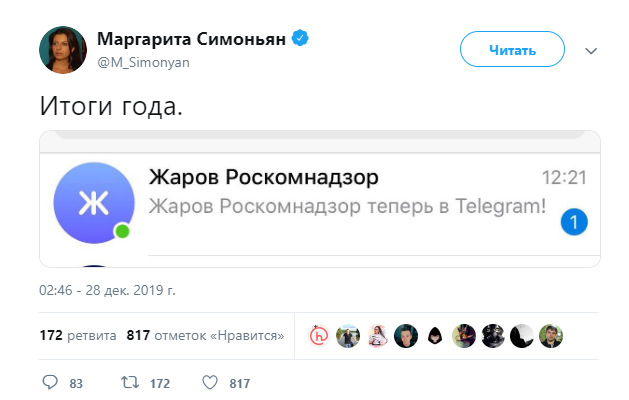
Task: Click the retweet arrows icon
Action: tap(130, 382)
